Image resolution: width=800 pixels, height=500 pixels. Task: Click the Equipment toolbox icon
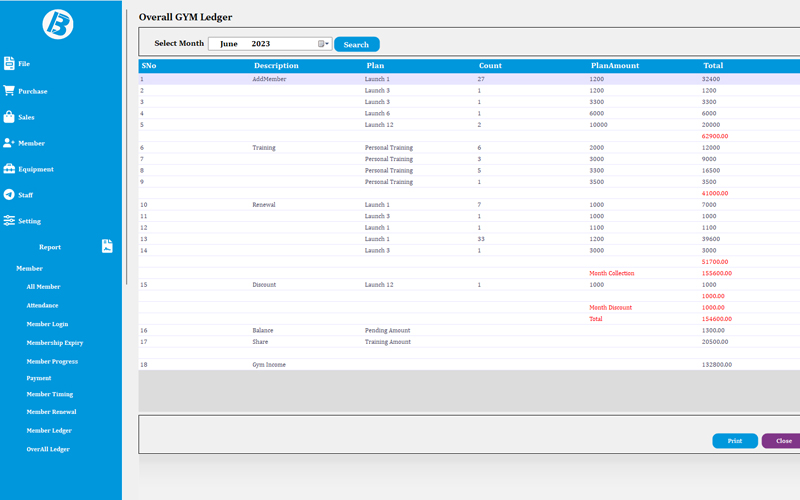click(9, 169)
